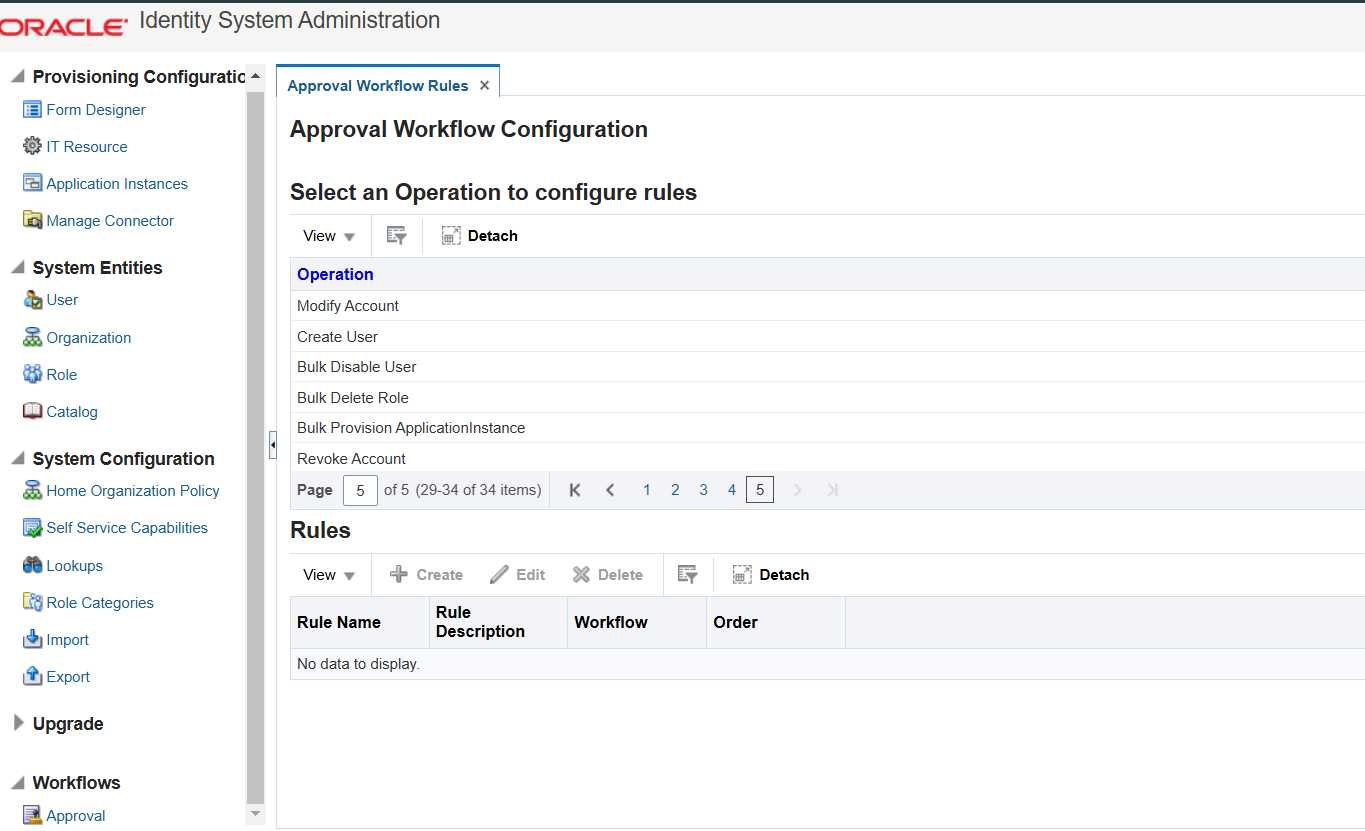Click the Import icon
This screenshot has height=831, width=1365.
(32, 640)
